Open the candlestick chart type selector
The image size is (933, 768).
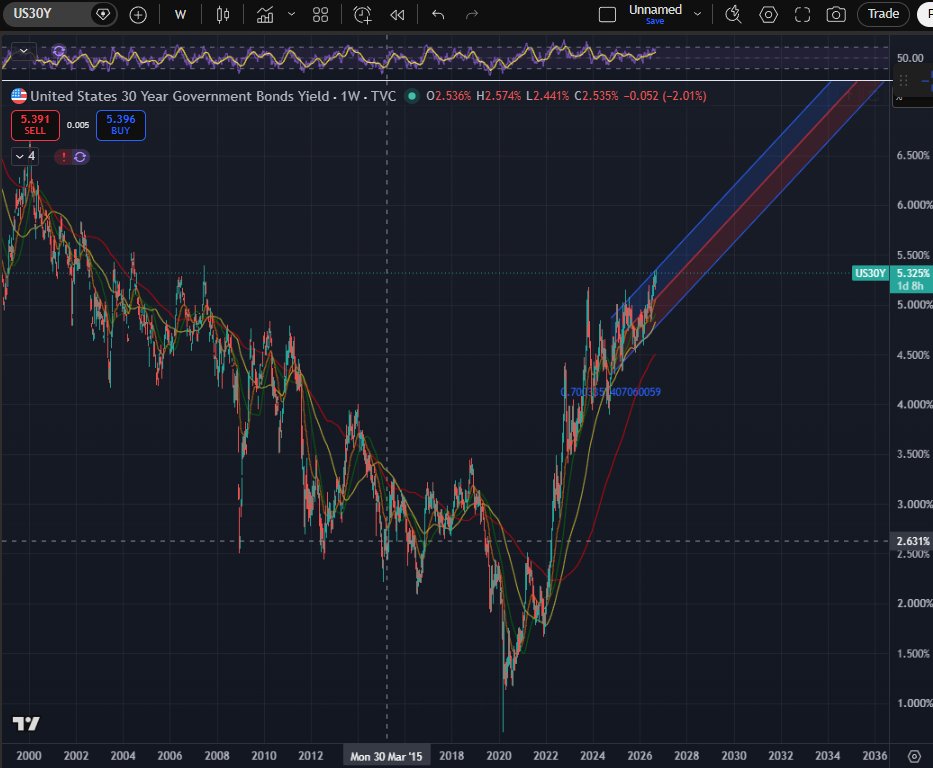[223, 15]
